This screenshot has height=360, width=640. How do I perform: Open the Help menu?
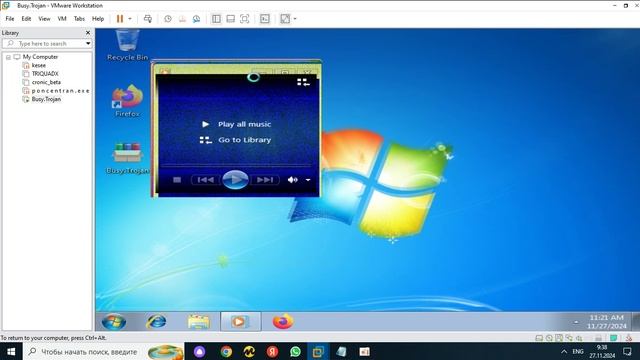(98, 19)
